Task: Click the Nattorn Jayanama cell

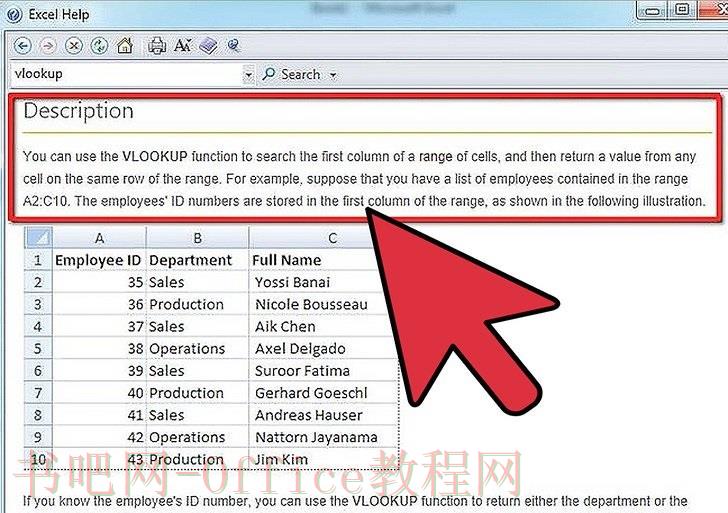Action: tap(324, 437)
